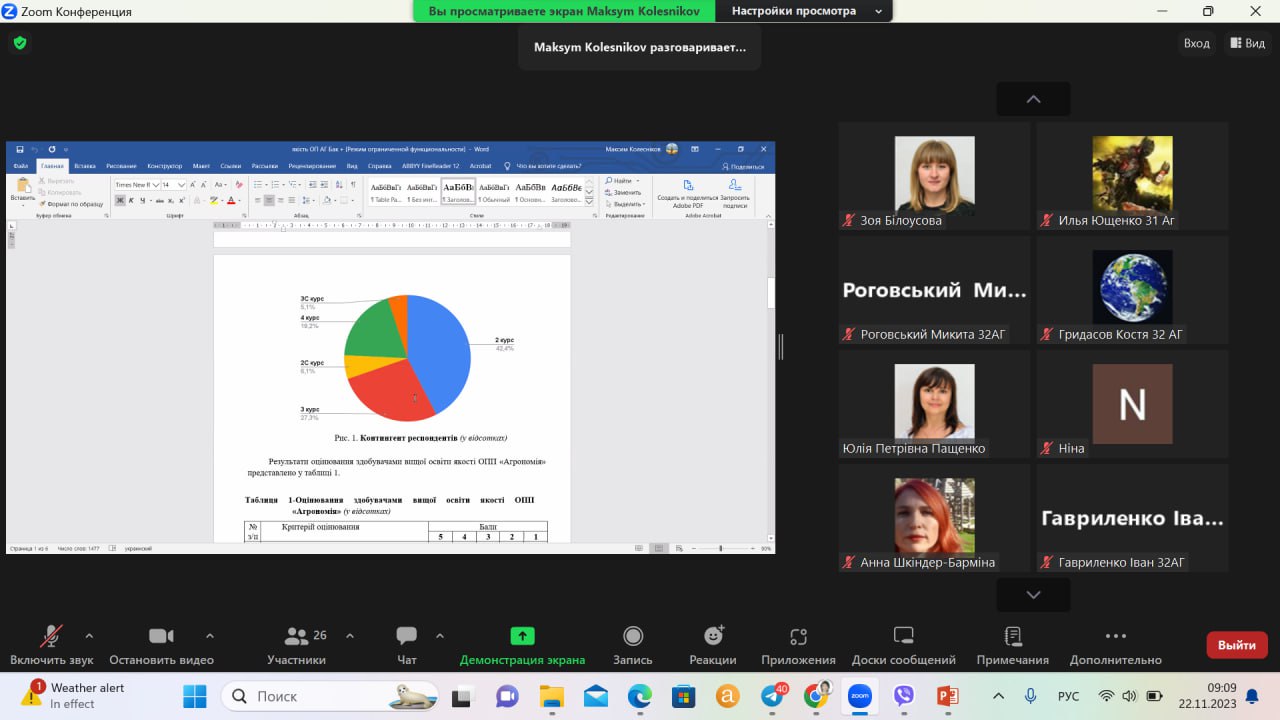Open the Zoom Reactions panel
Viewport: 1280px width, 720px height.
(x=713, y=644)
